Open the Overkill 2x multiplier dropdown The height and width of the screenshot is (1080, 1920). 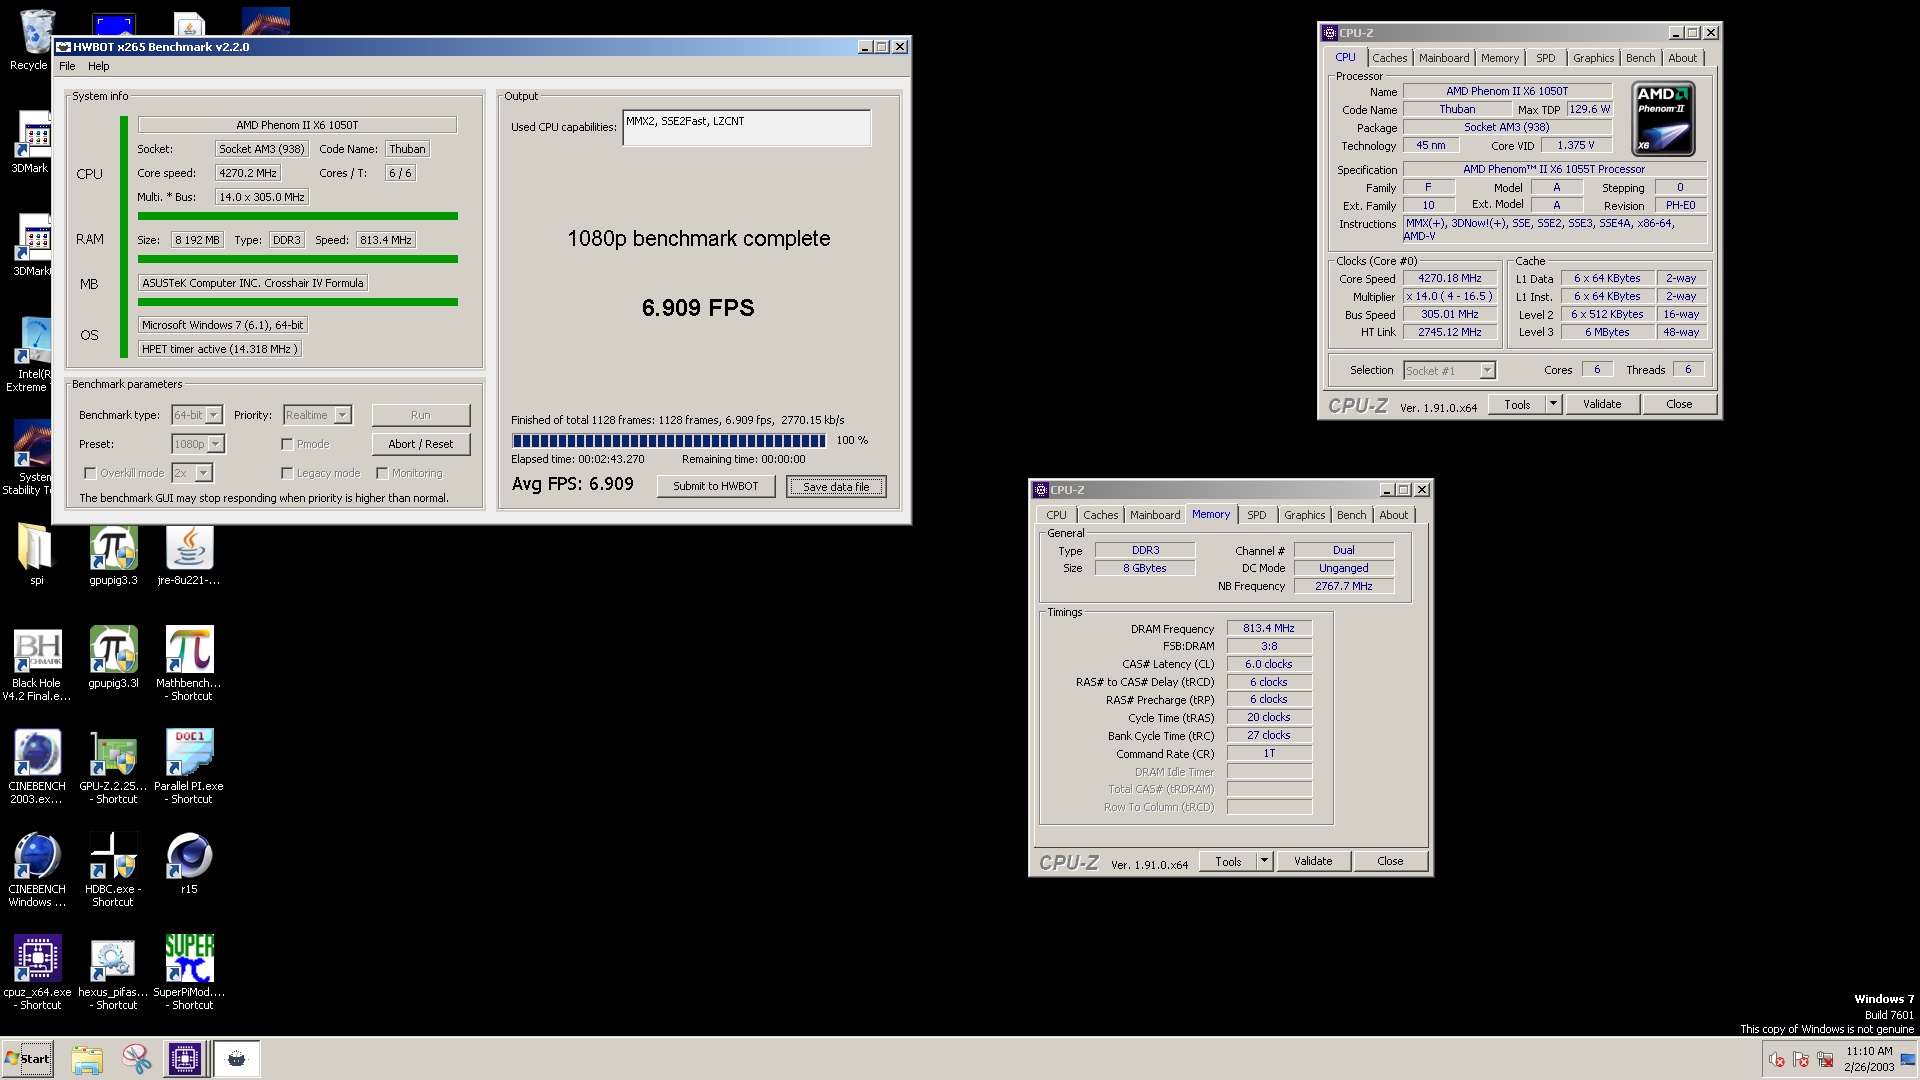pyautogui.click(x=192, y=473)
